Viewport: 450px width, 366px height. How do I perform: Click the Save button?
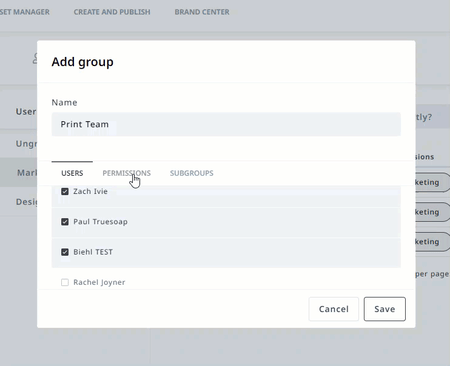385,309
